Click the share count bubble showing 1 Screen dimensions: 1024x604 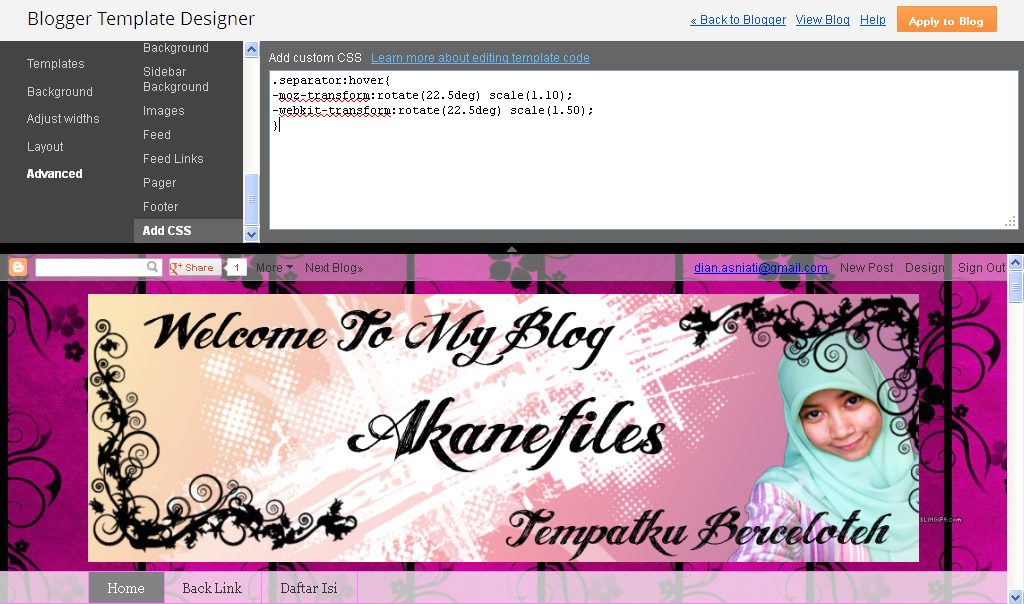pyautogui.click(x=236, y=268)
